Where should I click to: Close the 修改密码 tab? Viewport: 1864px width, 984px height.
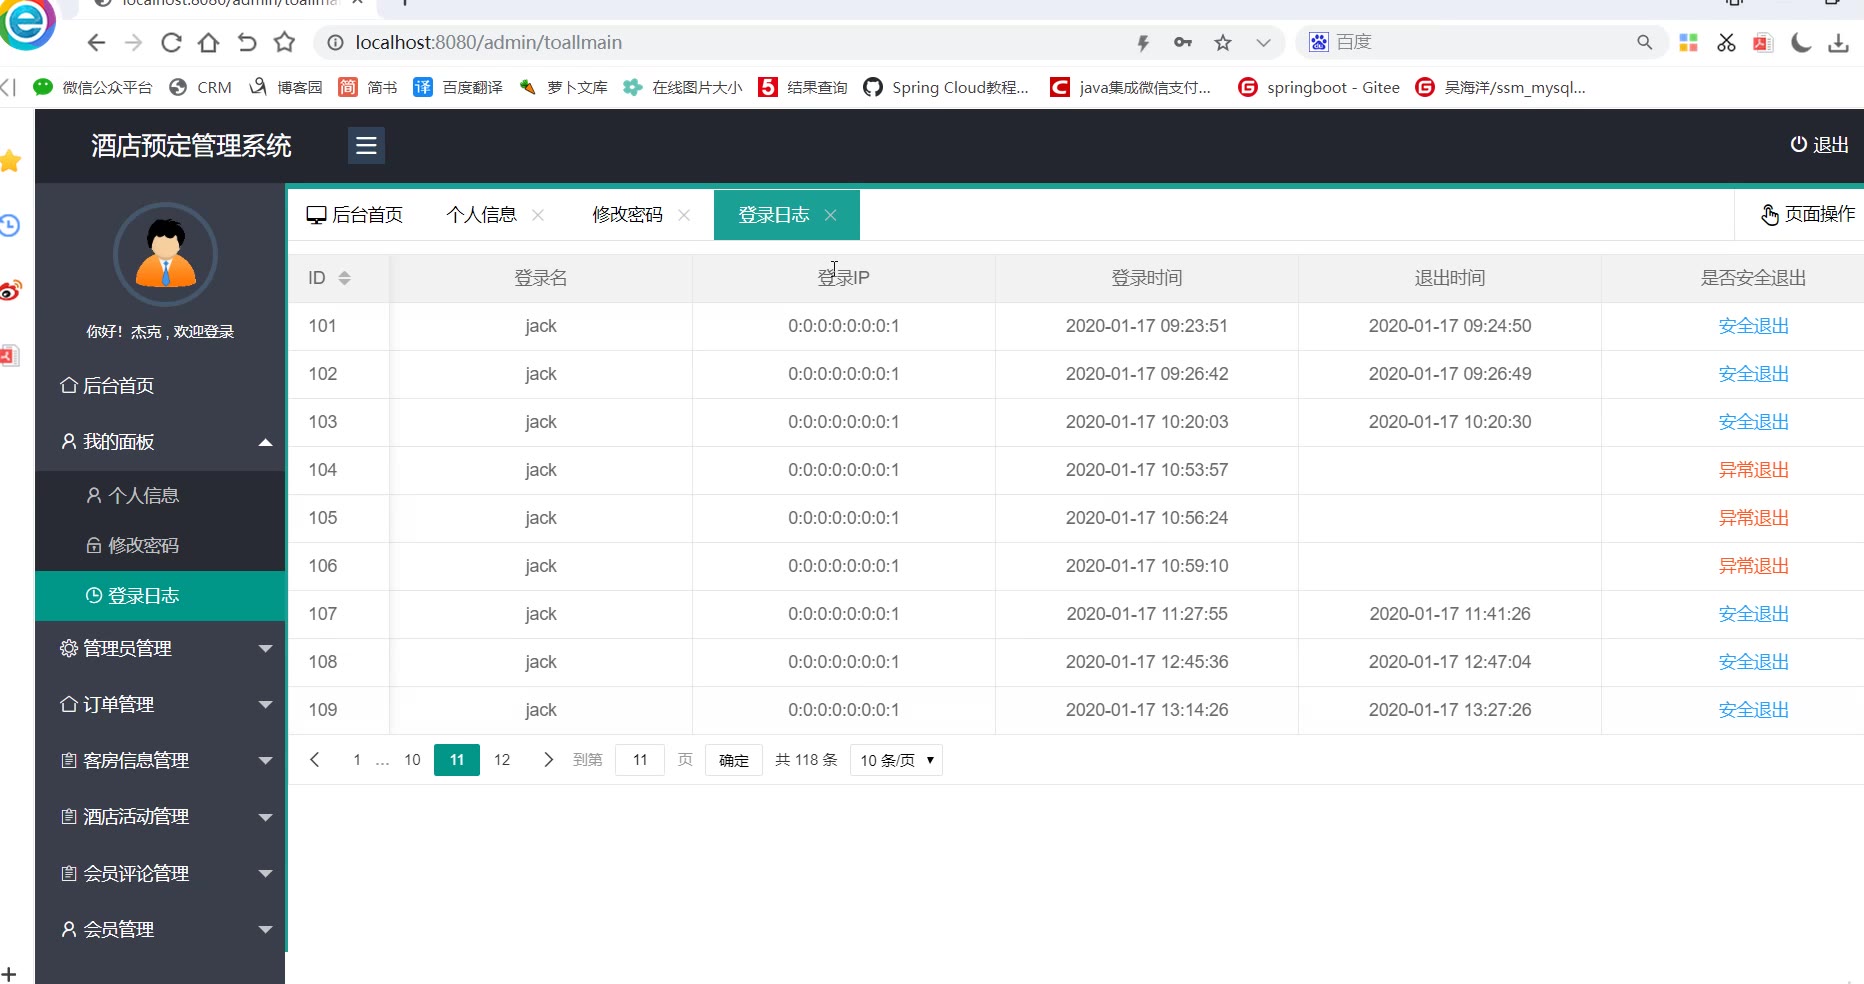[x=684, y=215]
